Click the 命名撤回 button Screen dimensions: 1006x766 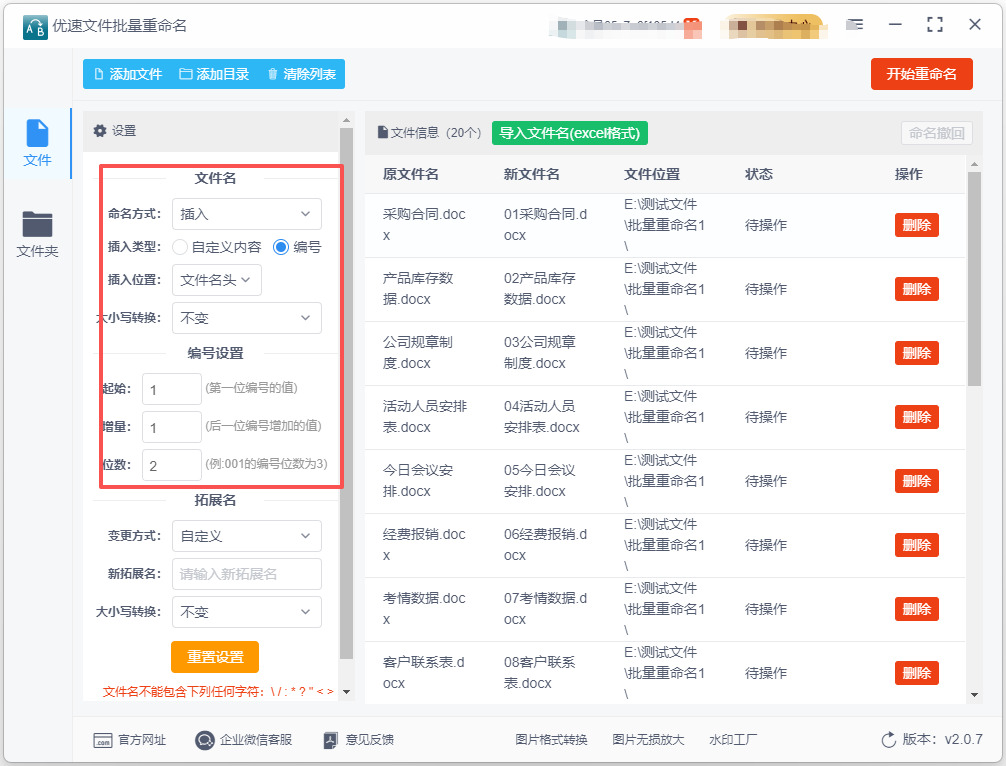[936, 133]
